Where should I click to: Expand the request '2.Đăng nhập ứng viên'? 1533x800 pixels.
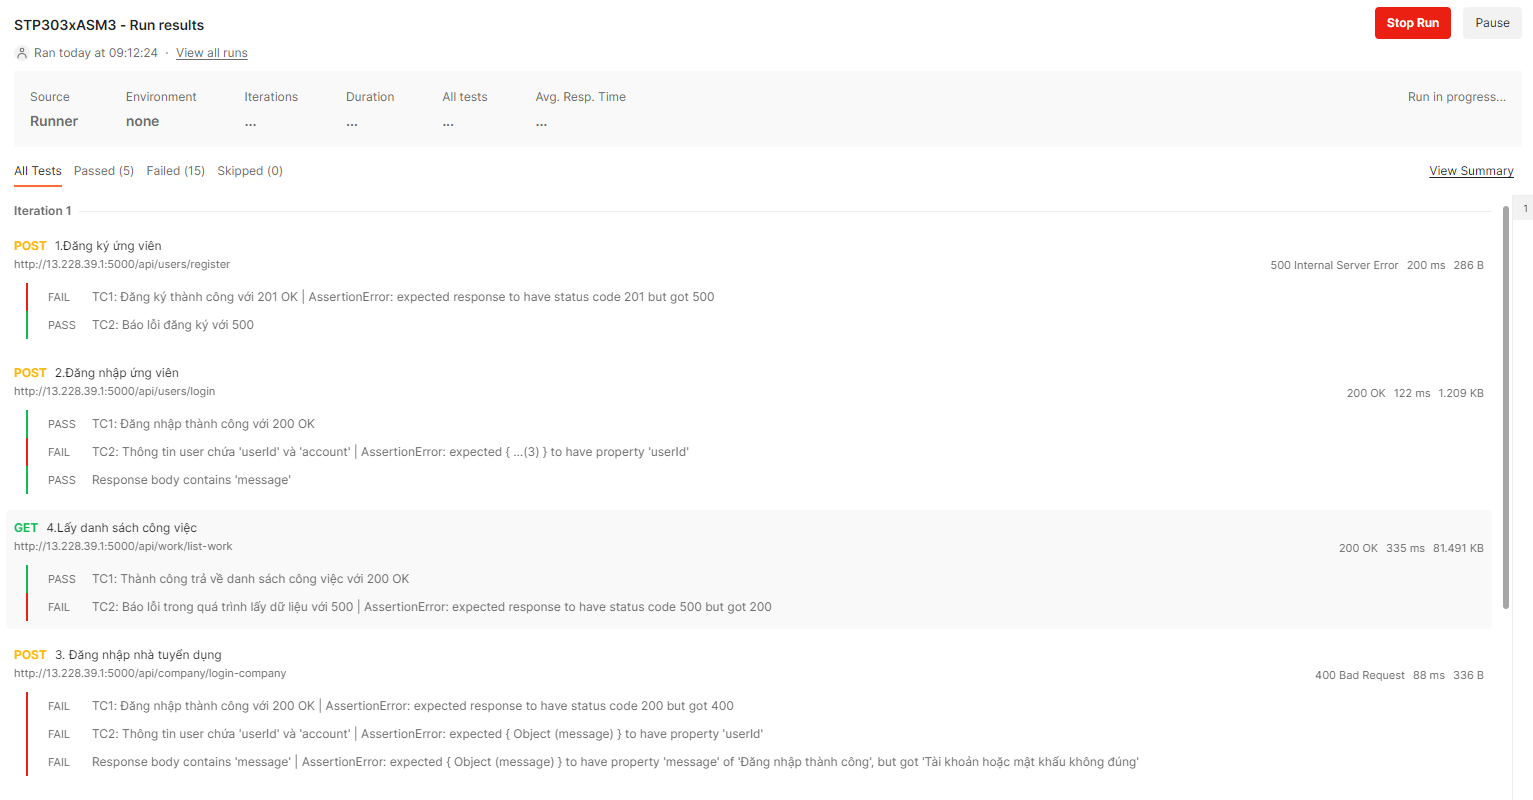(x=117, y=372)
